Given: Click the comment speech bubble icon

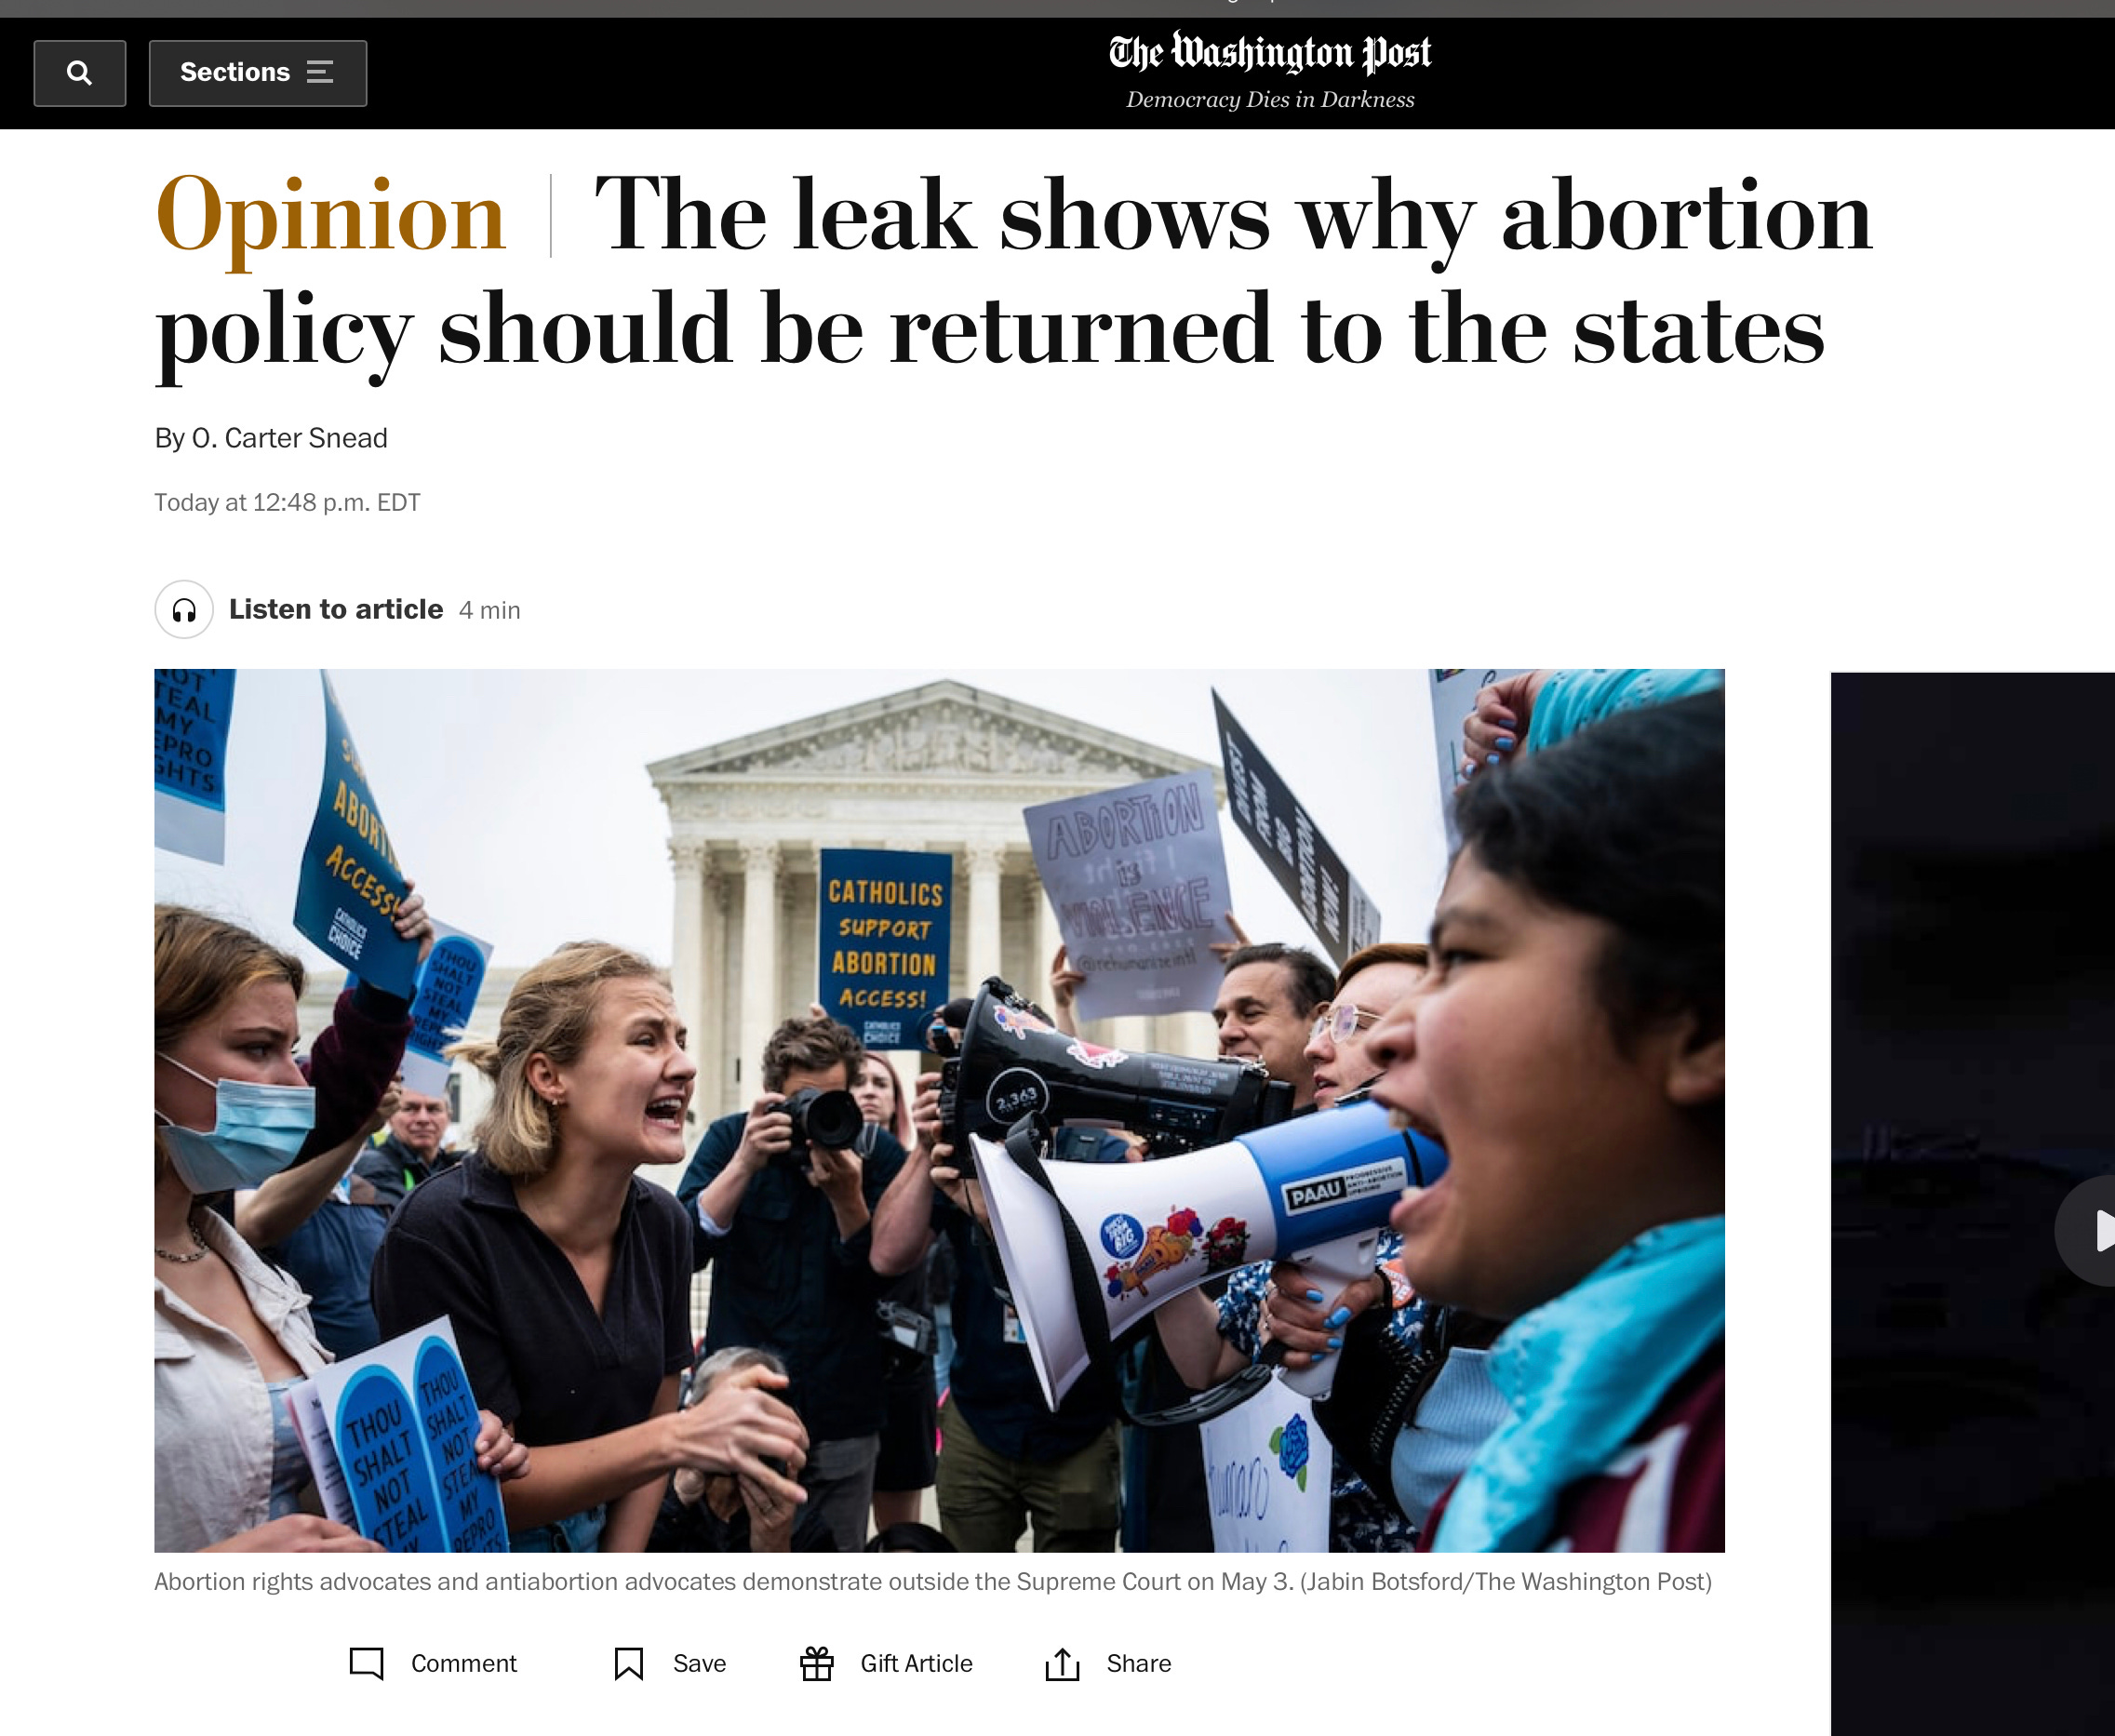Looking at the screenshot, I should [x=367, y=1663].
